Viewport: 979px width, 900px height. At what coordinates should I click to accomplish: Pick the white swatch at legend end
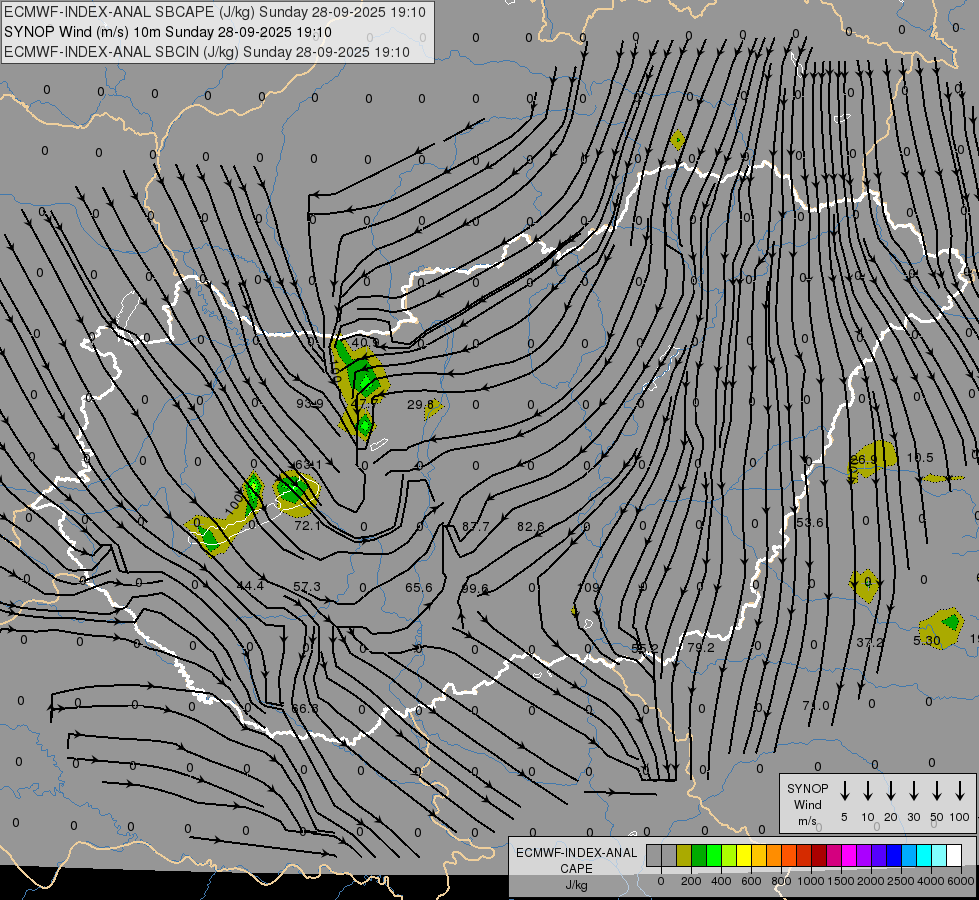[954, 856]
